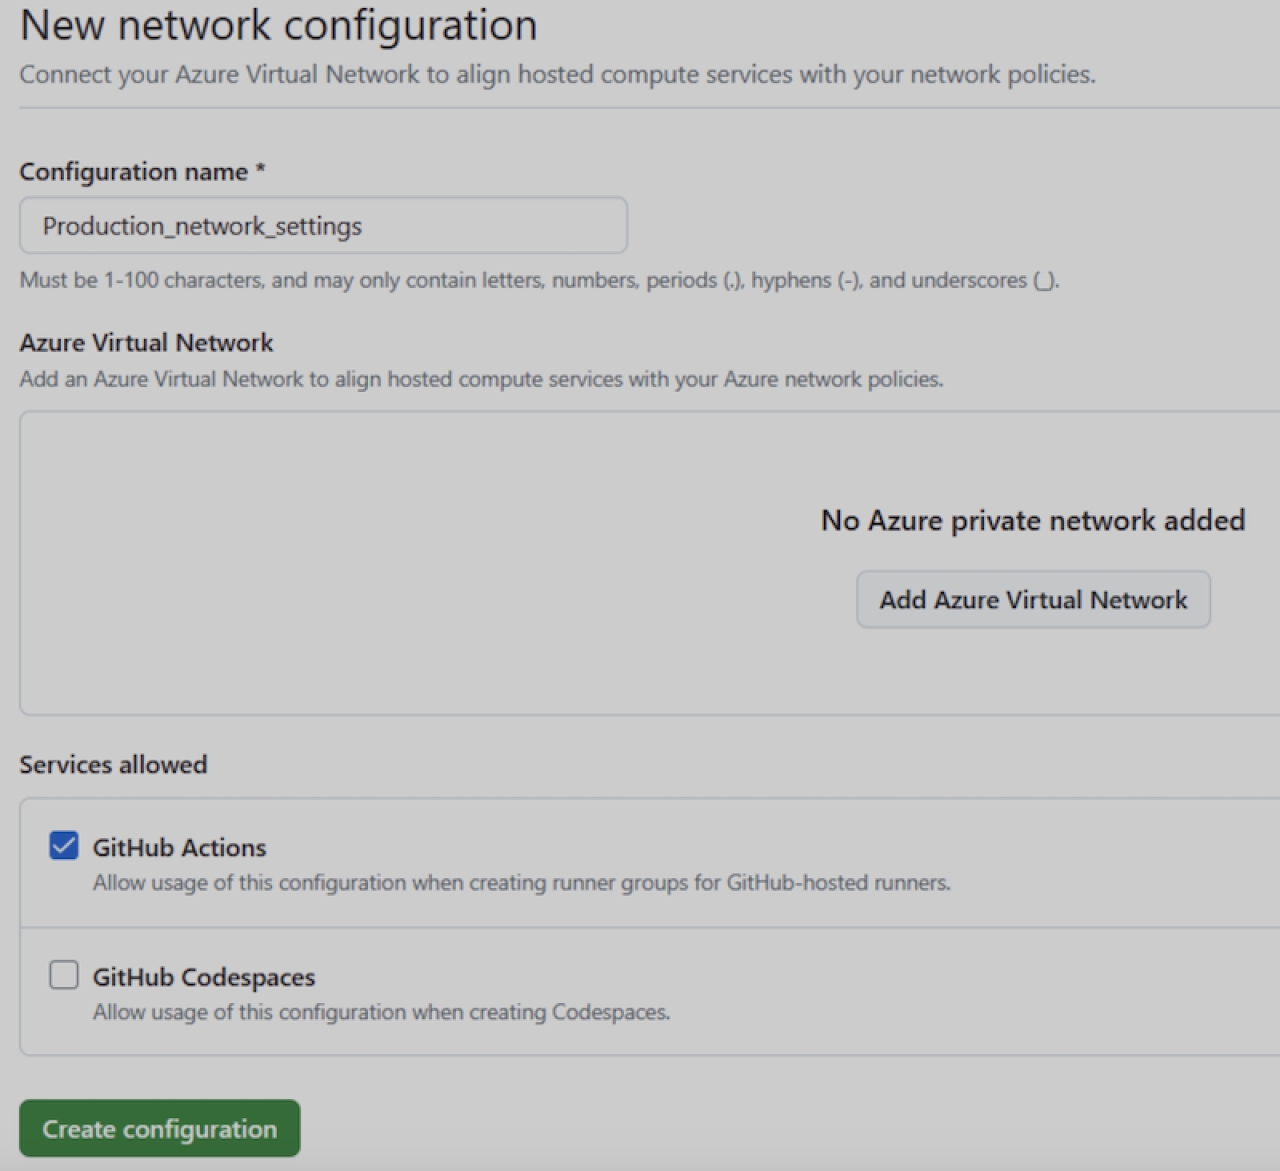
Task: Select the Azure Virtual Network section heading
Action: [146, 343]
